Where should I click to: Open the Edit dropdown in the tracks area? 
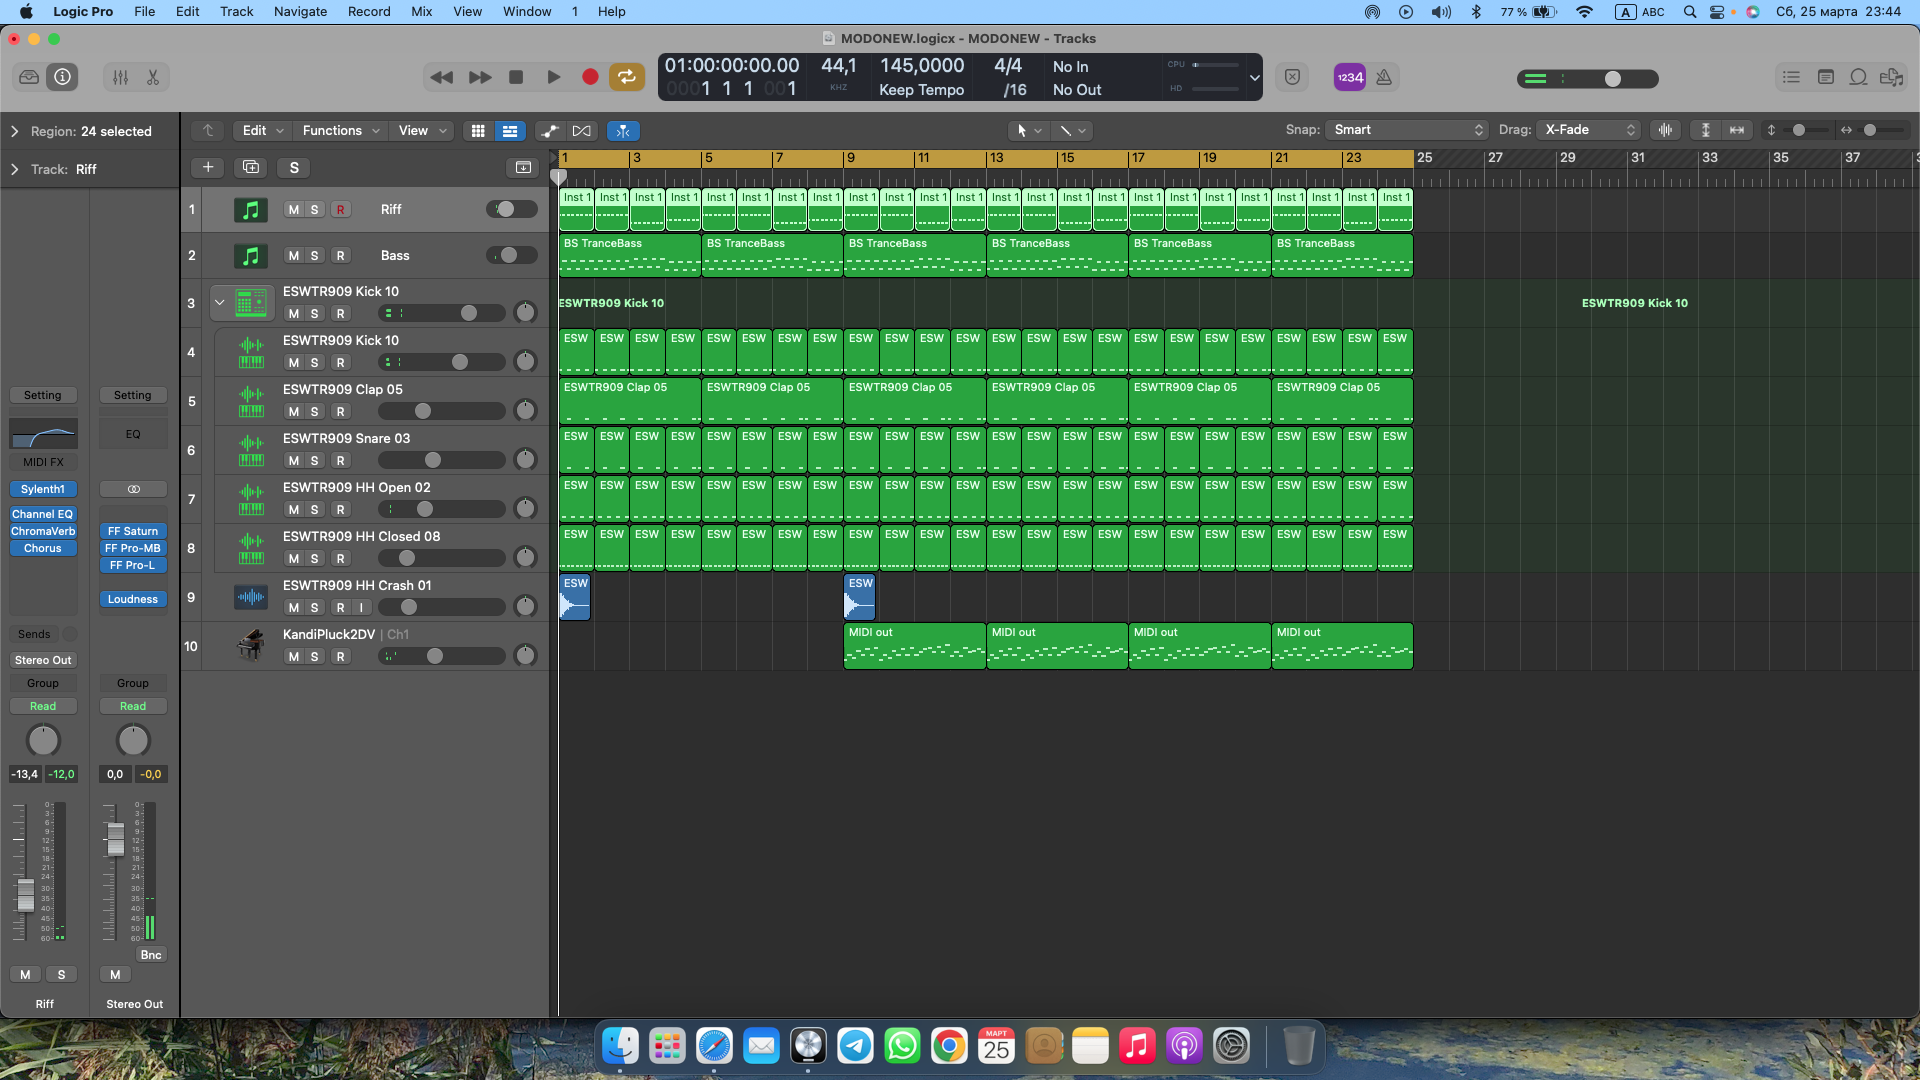tap(263, 131)
